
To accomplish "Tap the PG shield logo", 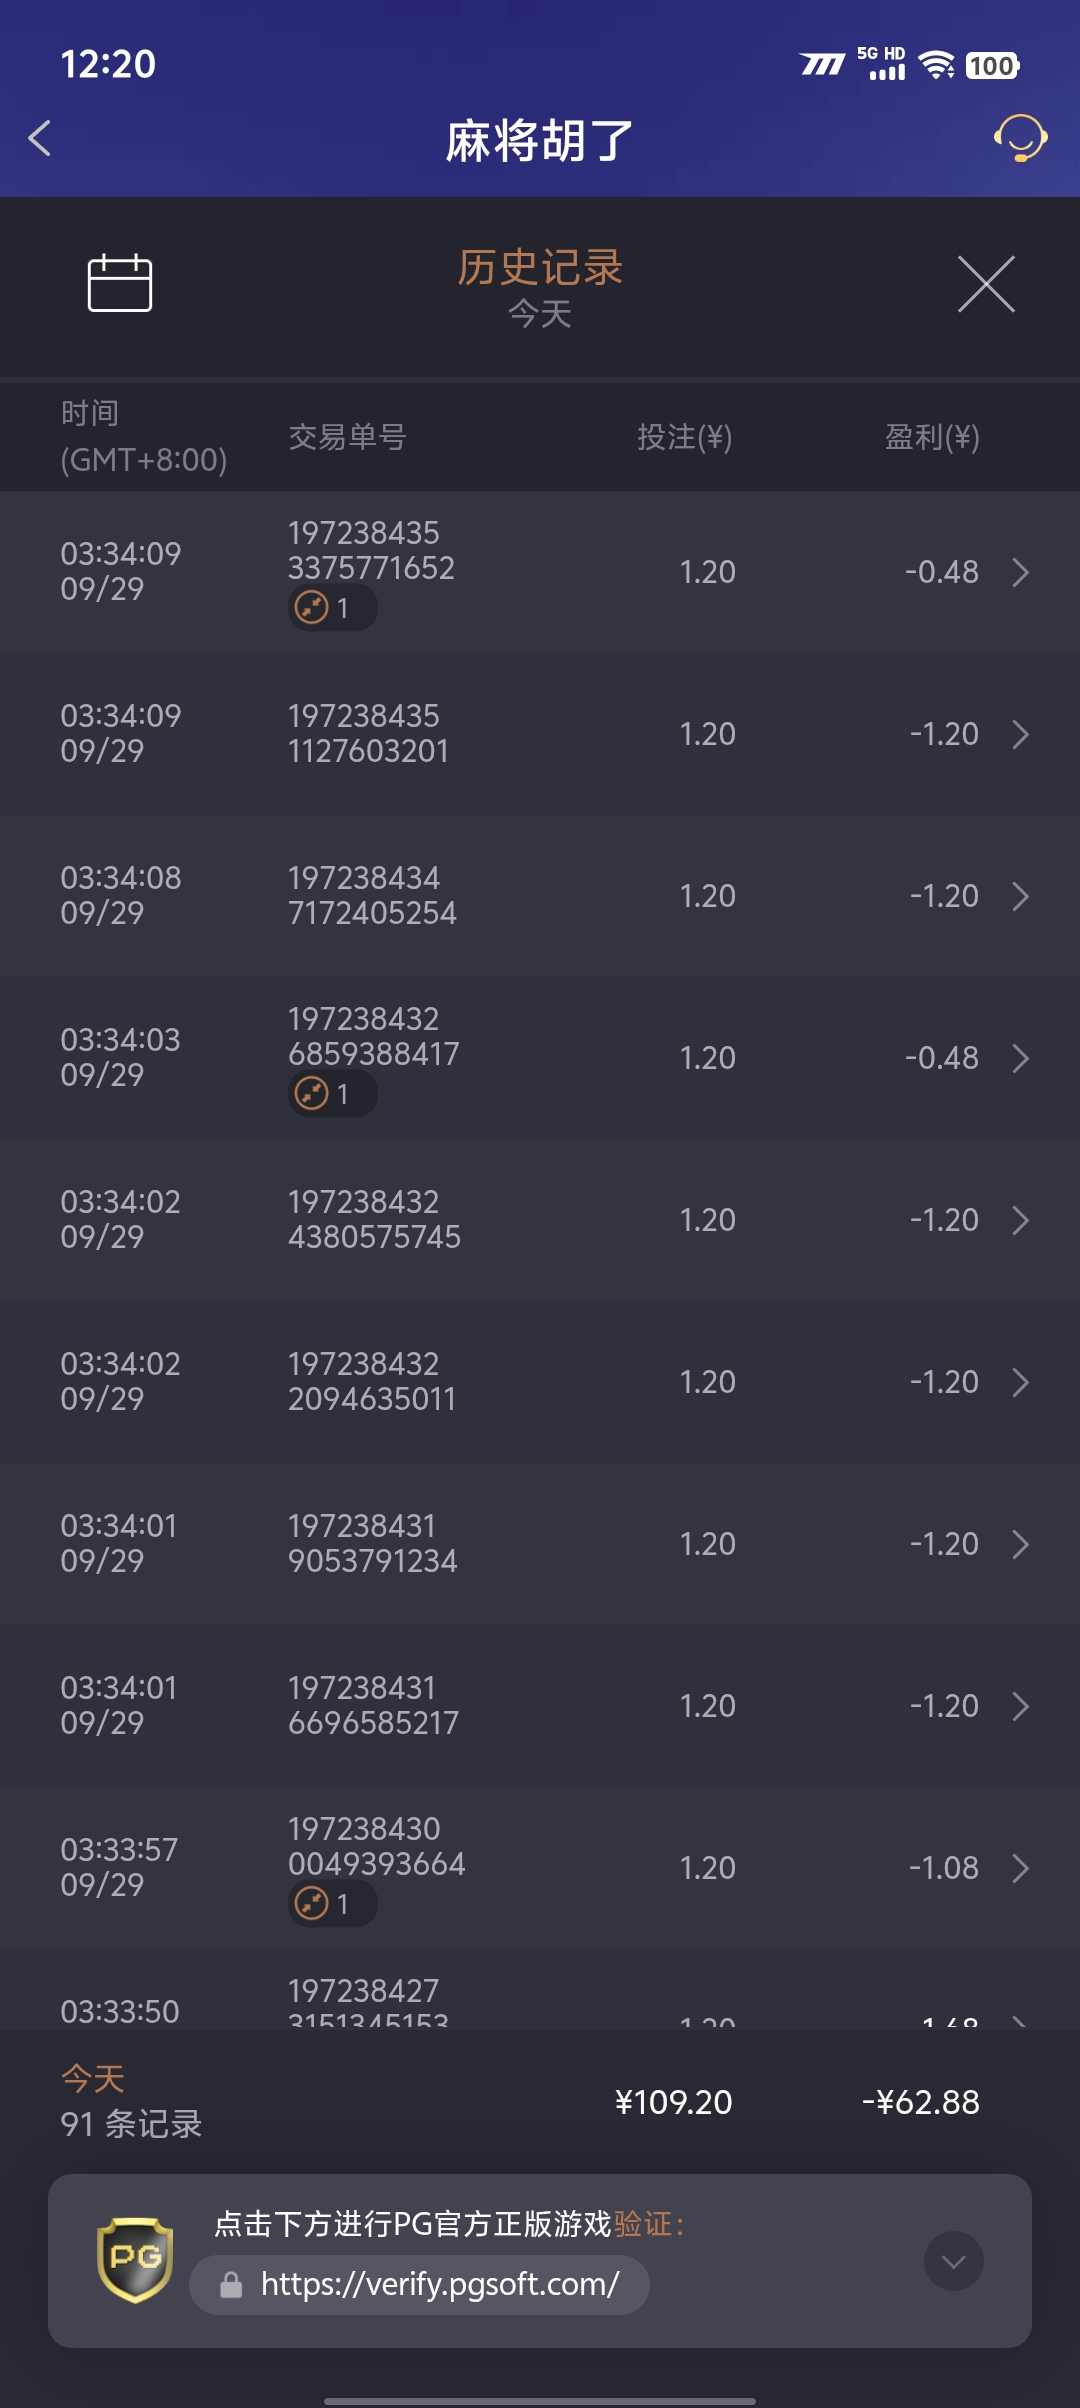I will 135,2260.
